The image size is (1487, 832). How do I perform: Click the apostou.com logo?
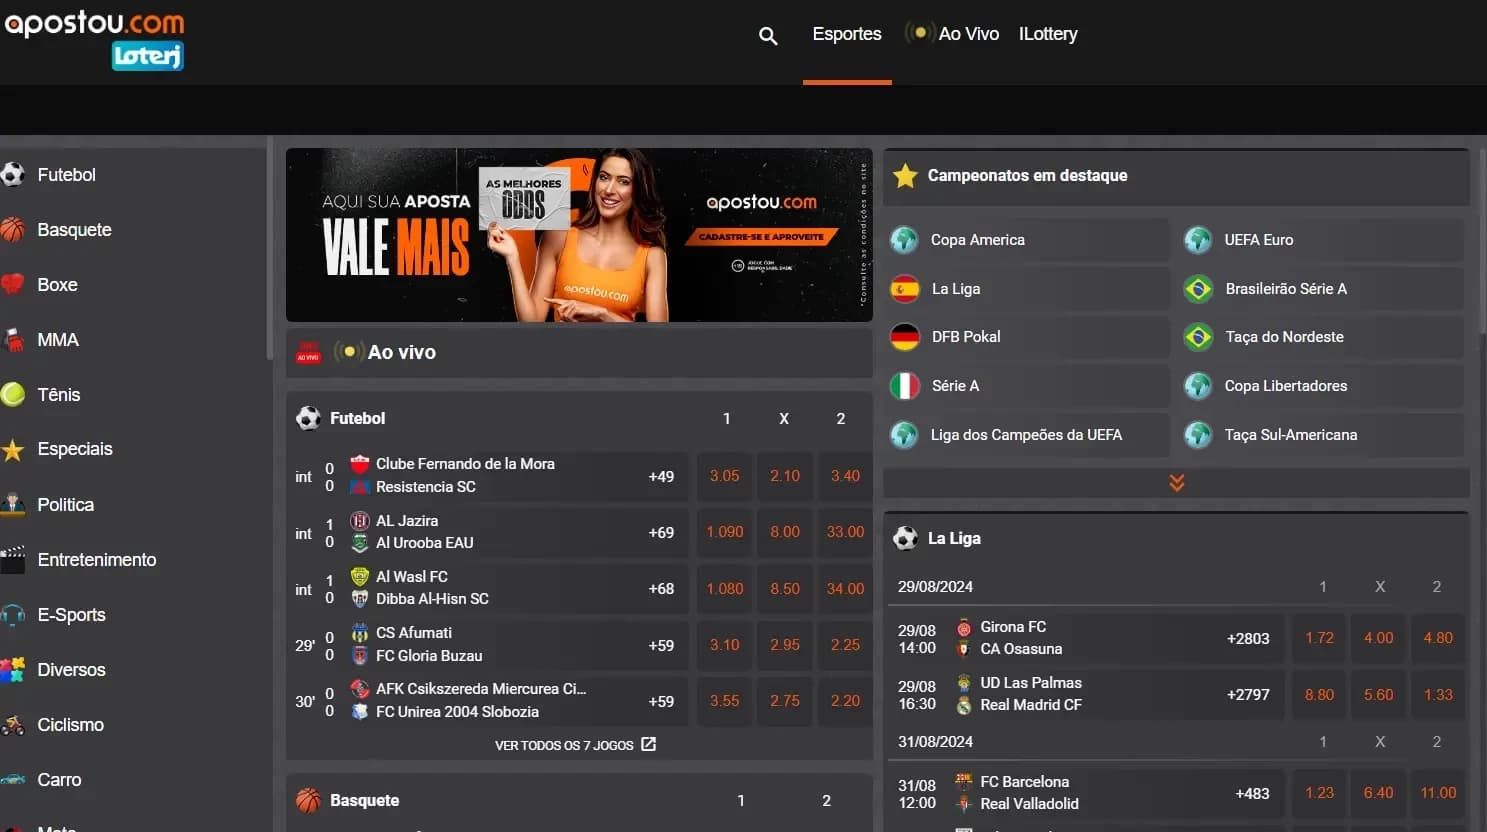click(x=94, y=22)
